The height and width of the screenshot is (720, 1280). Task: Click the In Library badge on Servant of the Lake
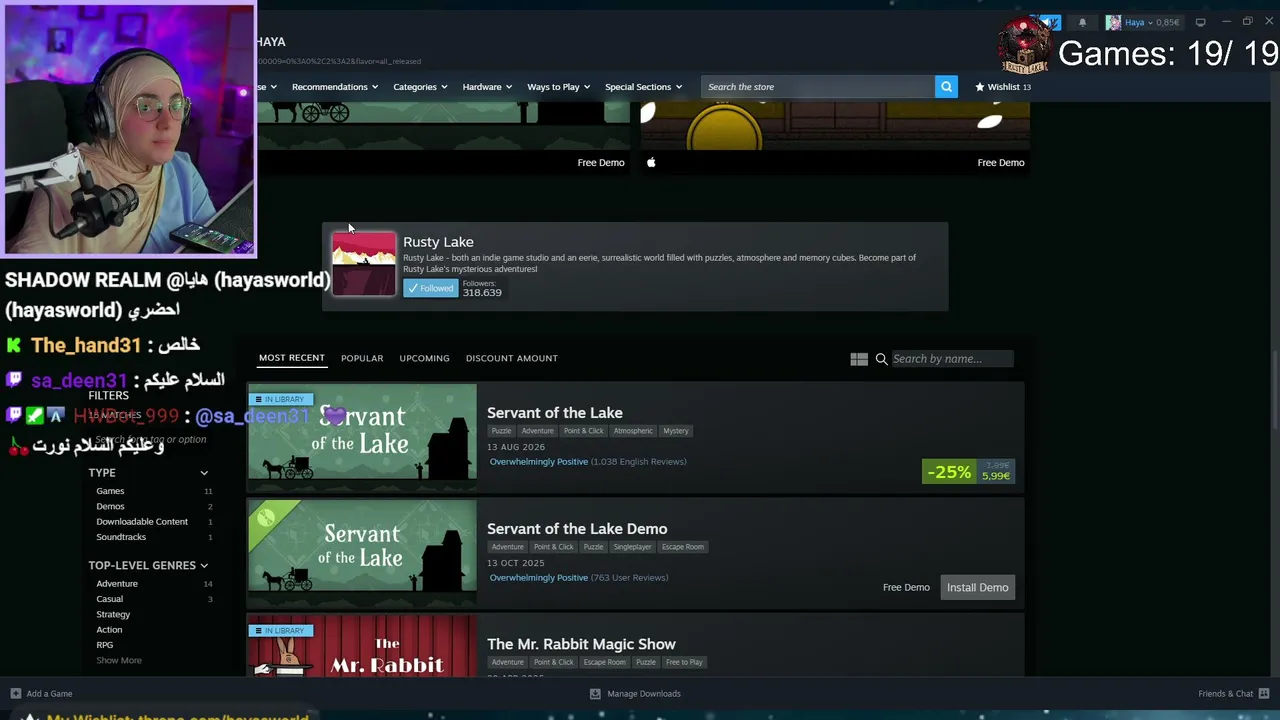point(280,399)
